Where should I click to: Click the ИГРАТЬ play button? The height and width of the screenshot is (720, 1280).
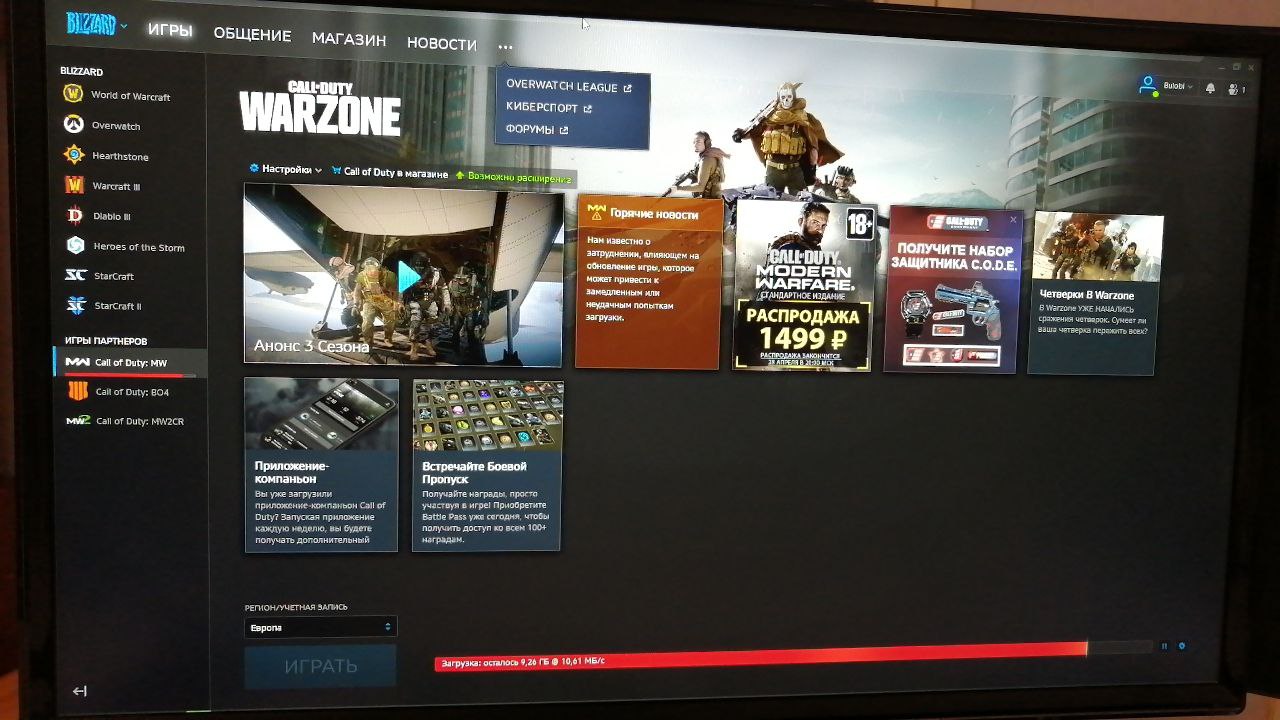[x=320, y=666]
